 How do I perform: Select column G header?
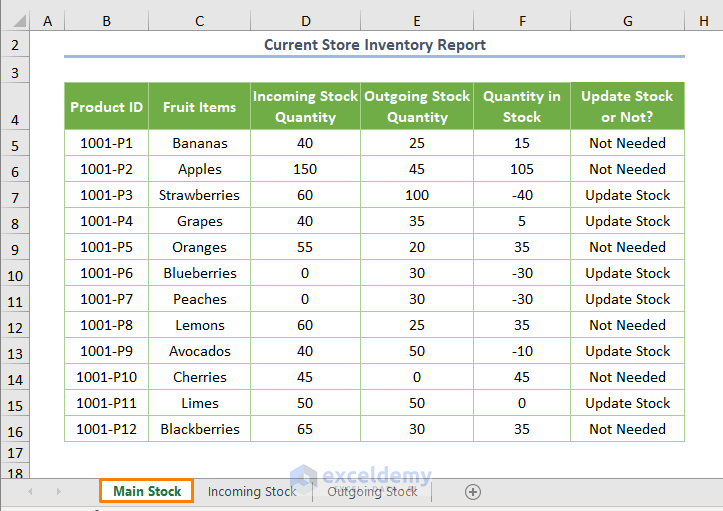(627, 20)
